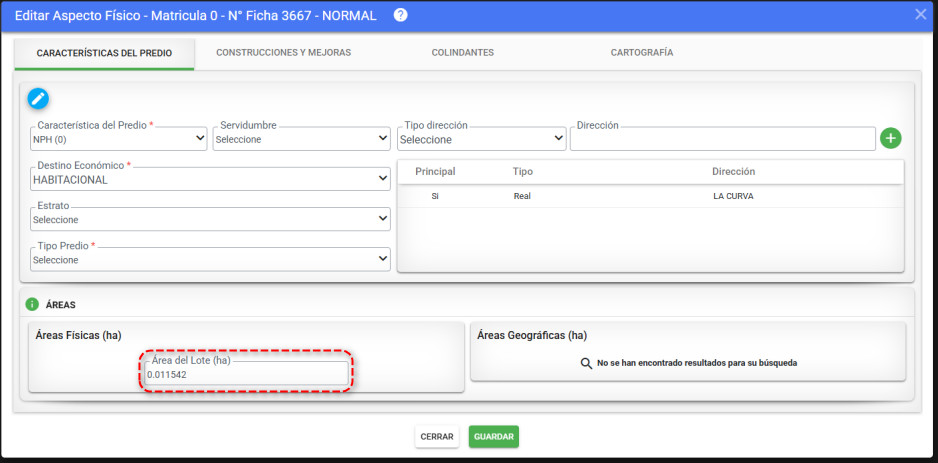The width and height of the screenshot is (938, 463).
Task: Click the green plus add address icon
Action: tap(891, 139)
